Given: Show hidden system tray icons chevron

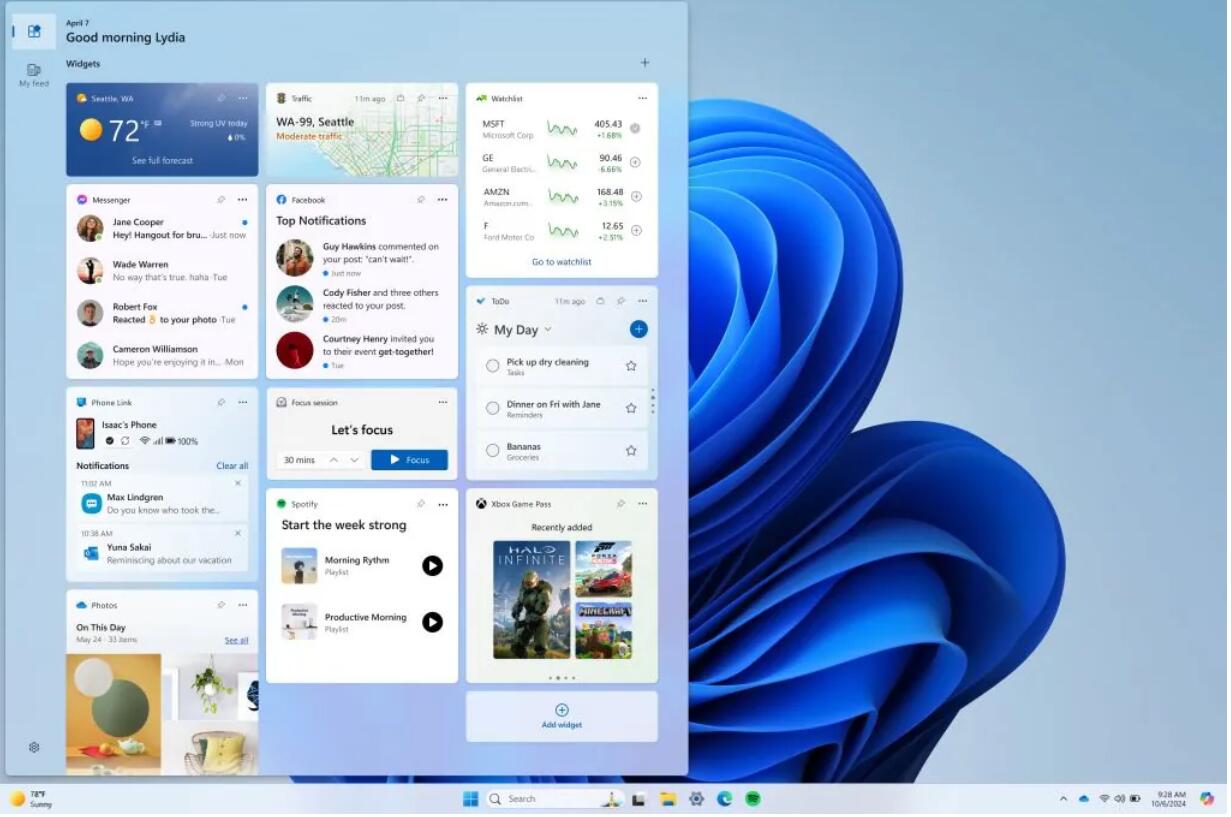Looking at the screenshot, I should coord(1065,801).
